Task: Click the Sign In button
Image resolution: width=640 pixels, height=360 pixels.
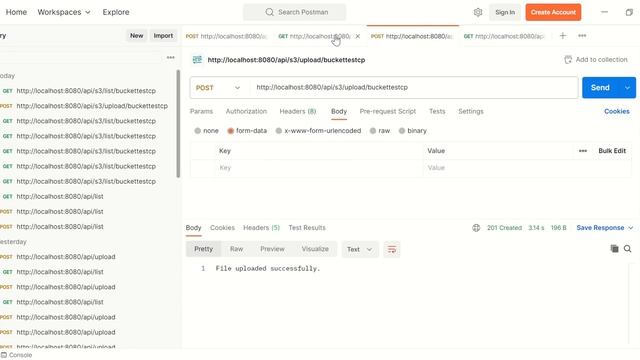Action: click(505, 12)
